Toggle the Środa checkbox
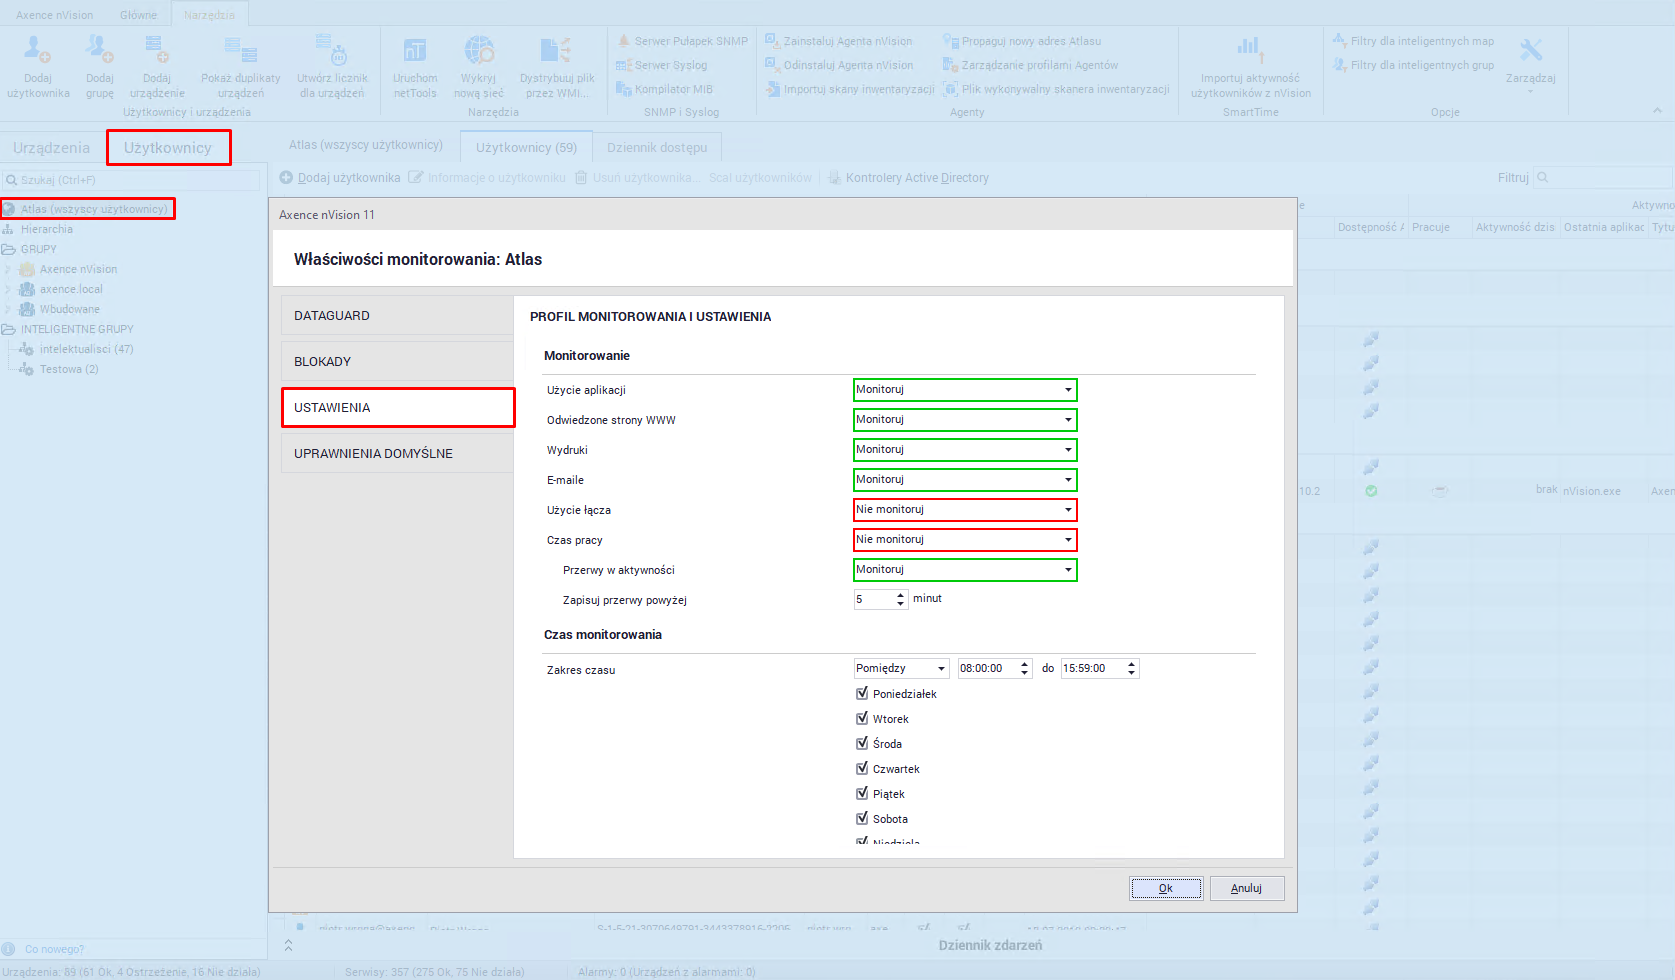 coord(862,743)
